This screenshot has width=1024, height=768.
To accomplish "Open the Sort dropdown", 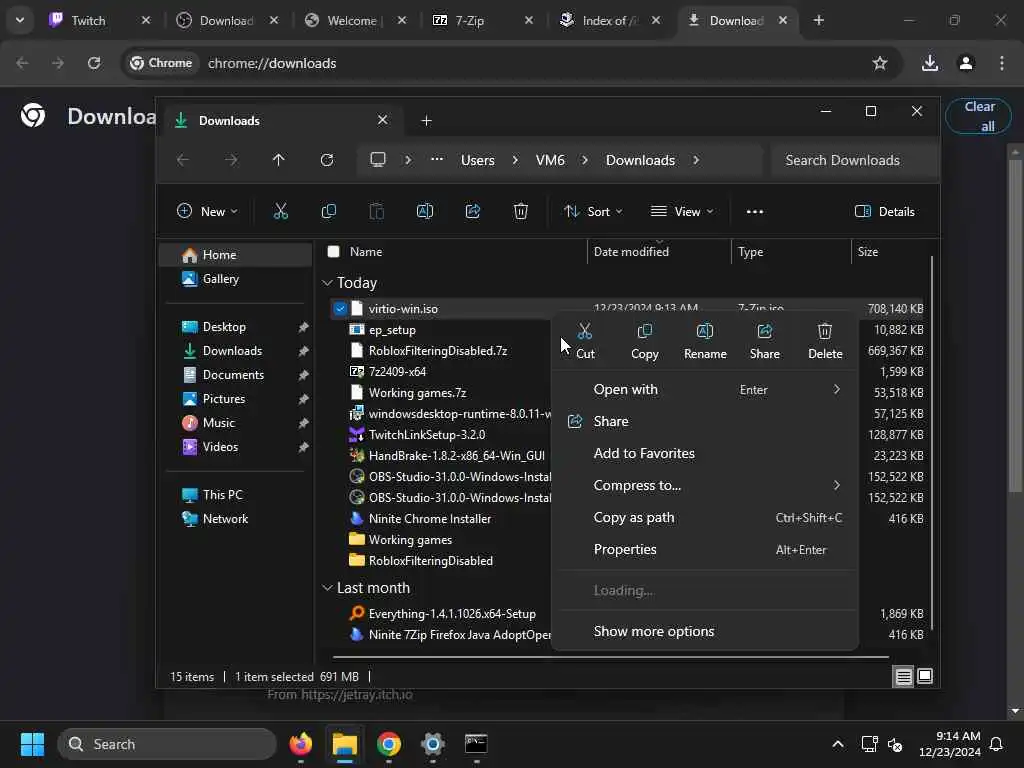I will [x=593, y=212].
